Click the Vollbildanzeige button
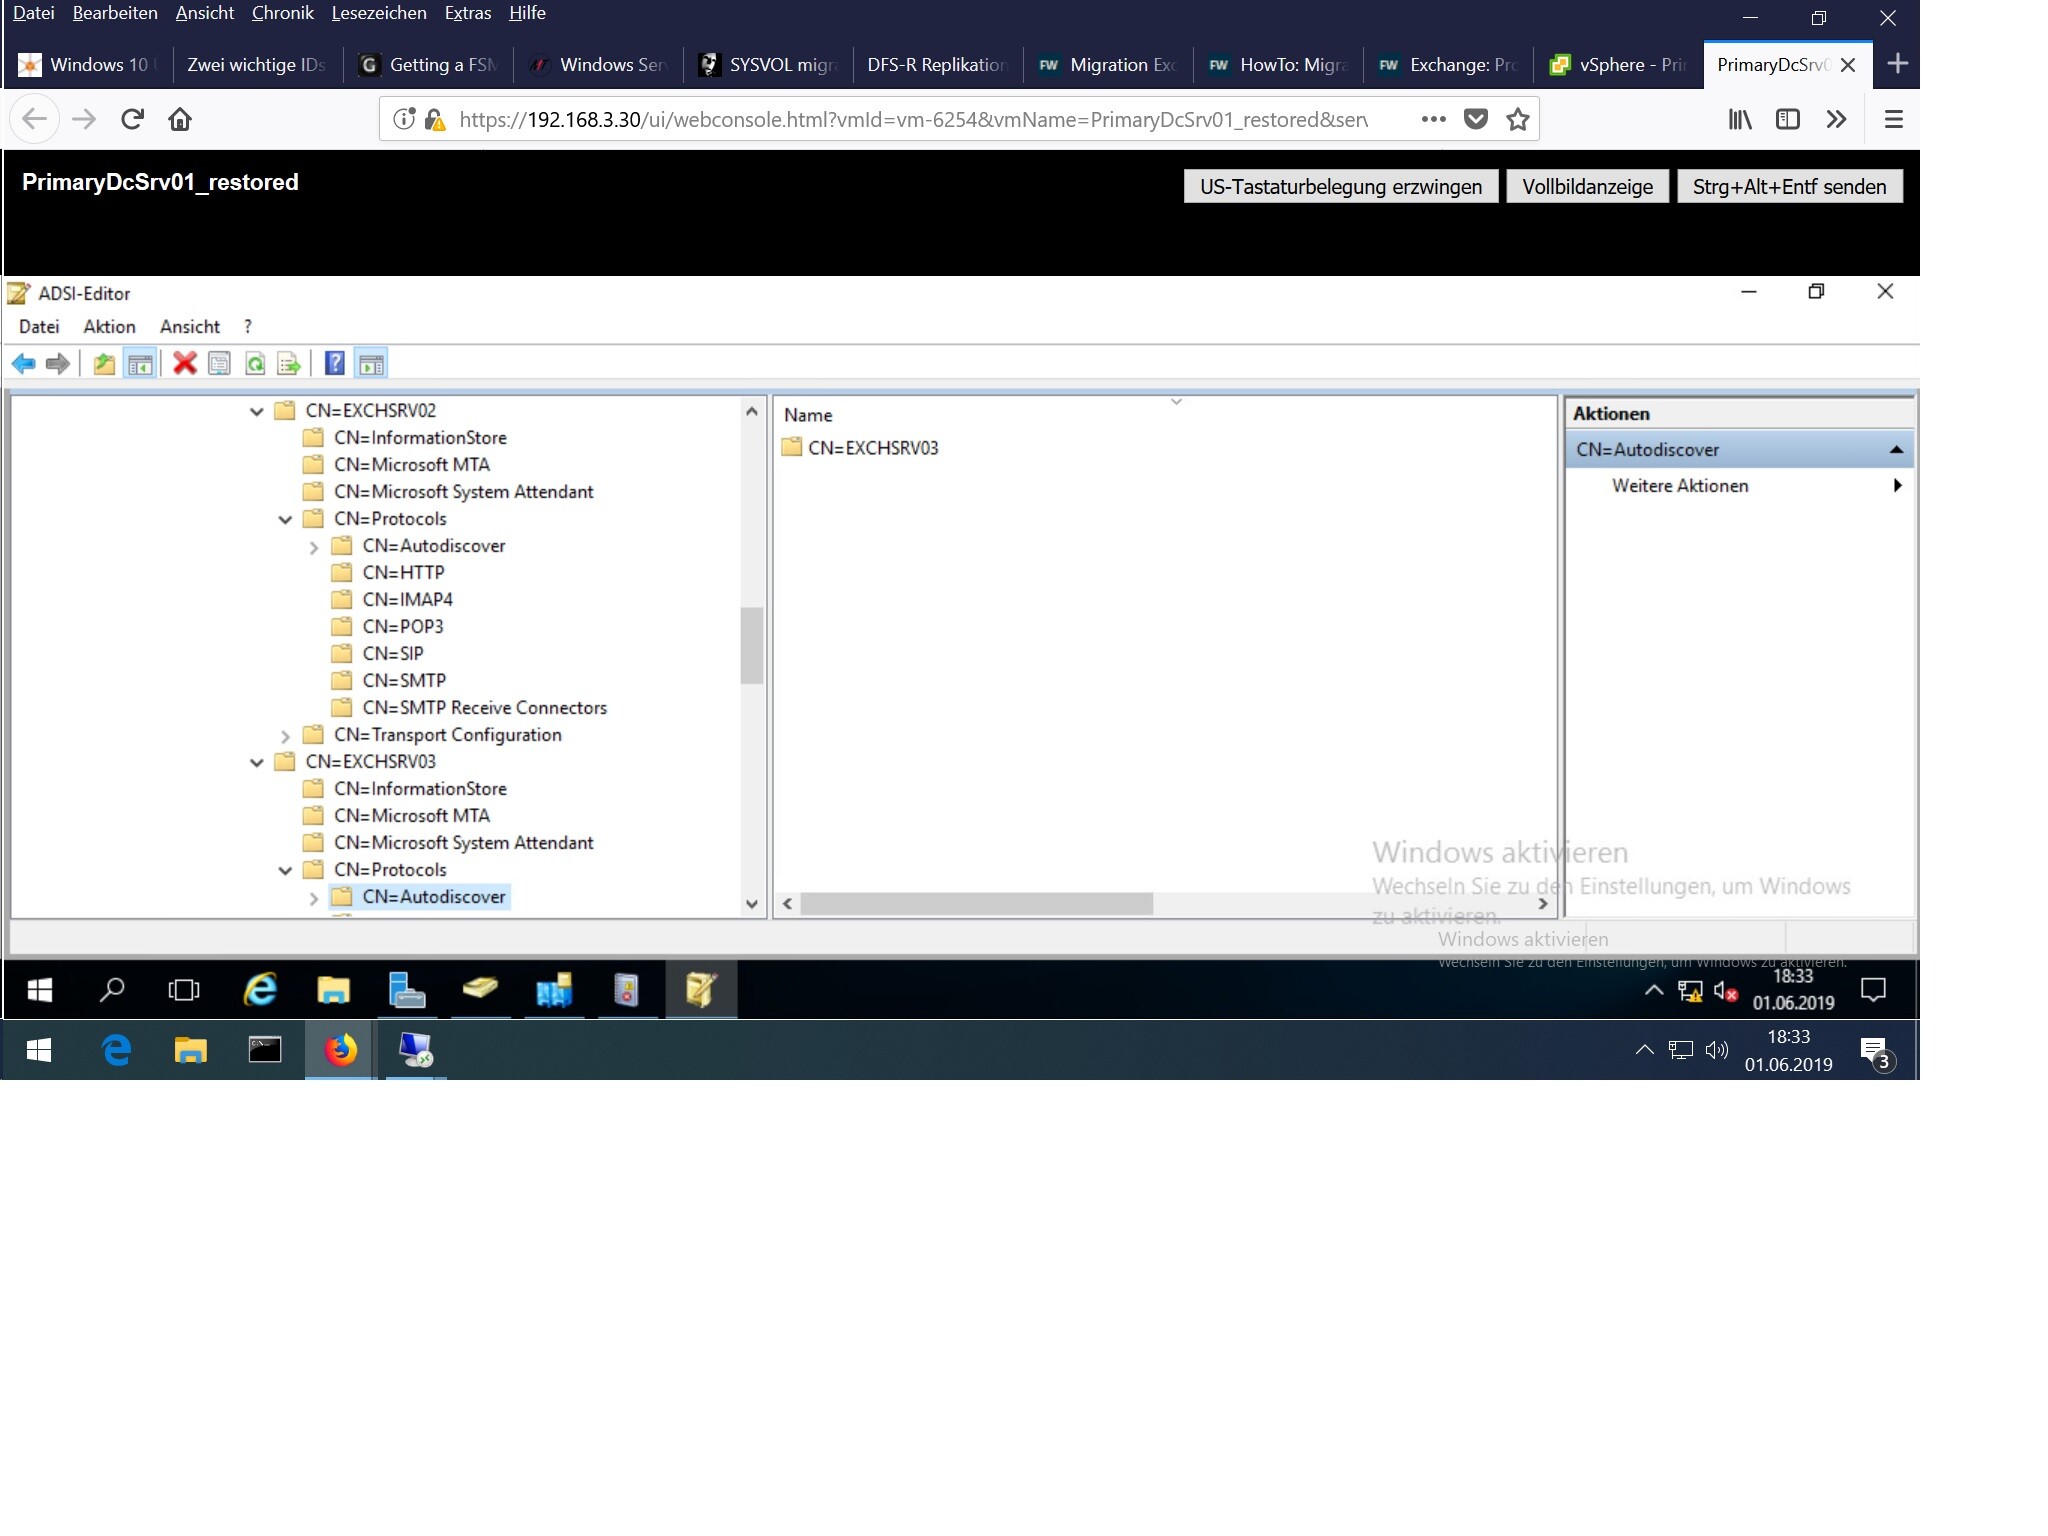 click(1588, 187)
